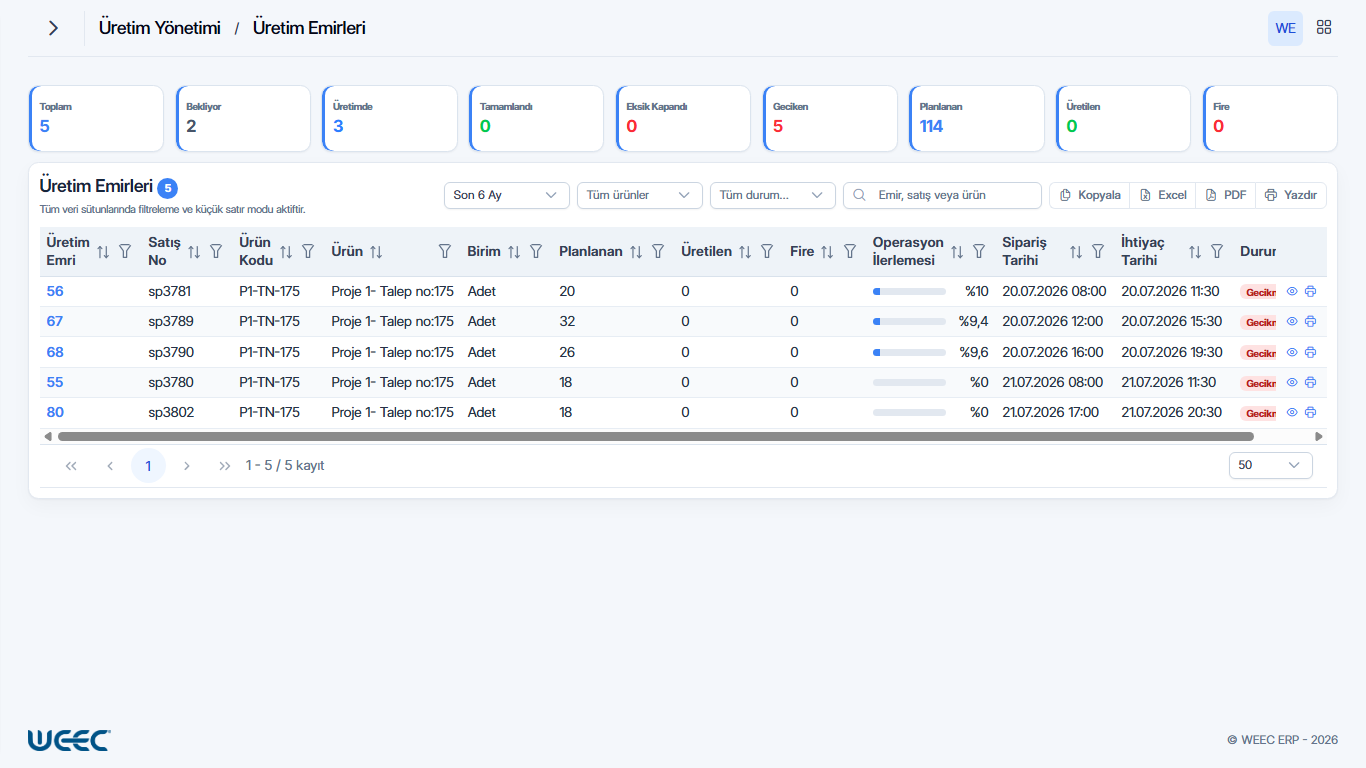Open the Tüm ürünler product filter dropdown

639,195
